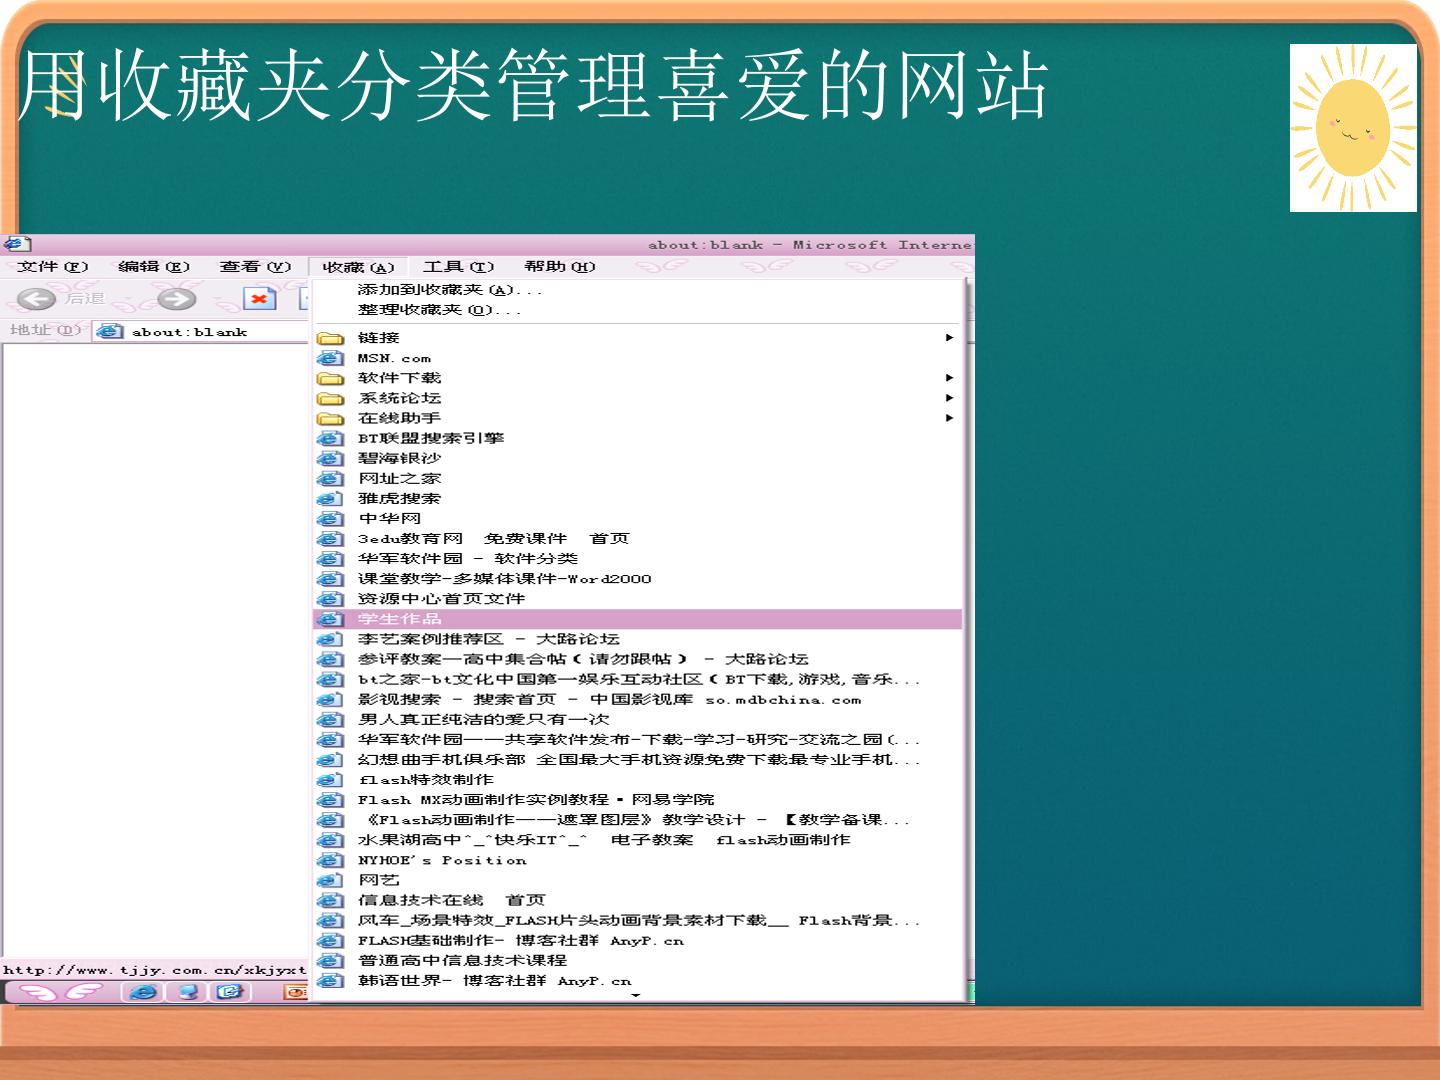Expand the 软件下载 submenu arrow
1440x1080 pixels.
click(949, 378)
